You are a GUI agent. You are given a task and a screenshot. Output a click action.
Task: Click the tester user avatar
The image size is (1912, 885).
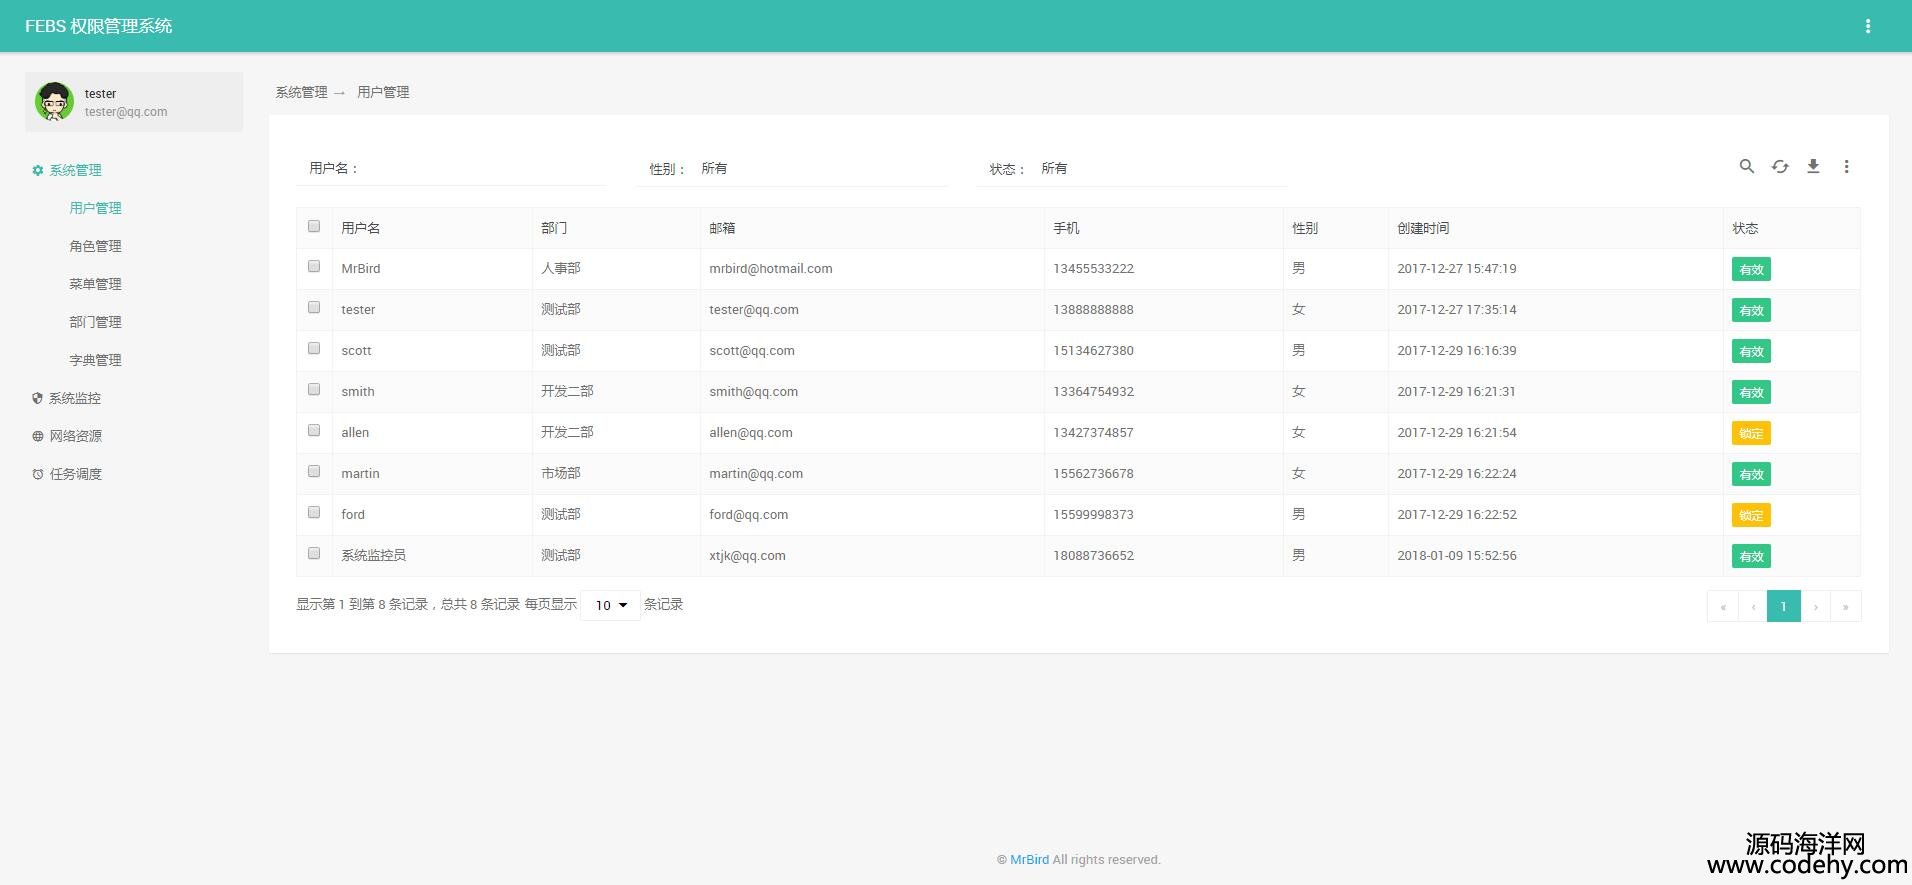54,102
